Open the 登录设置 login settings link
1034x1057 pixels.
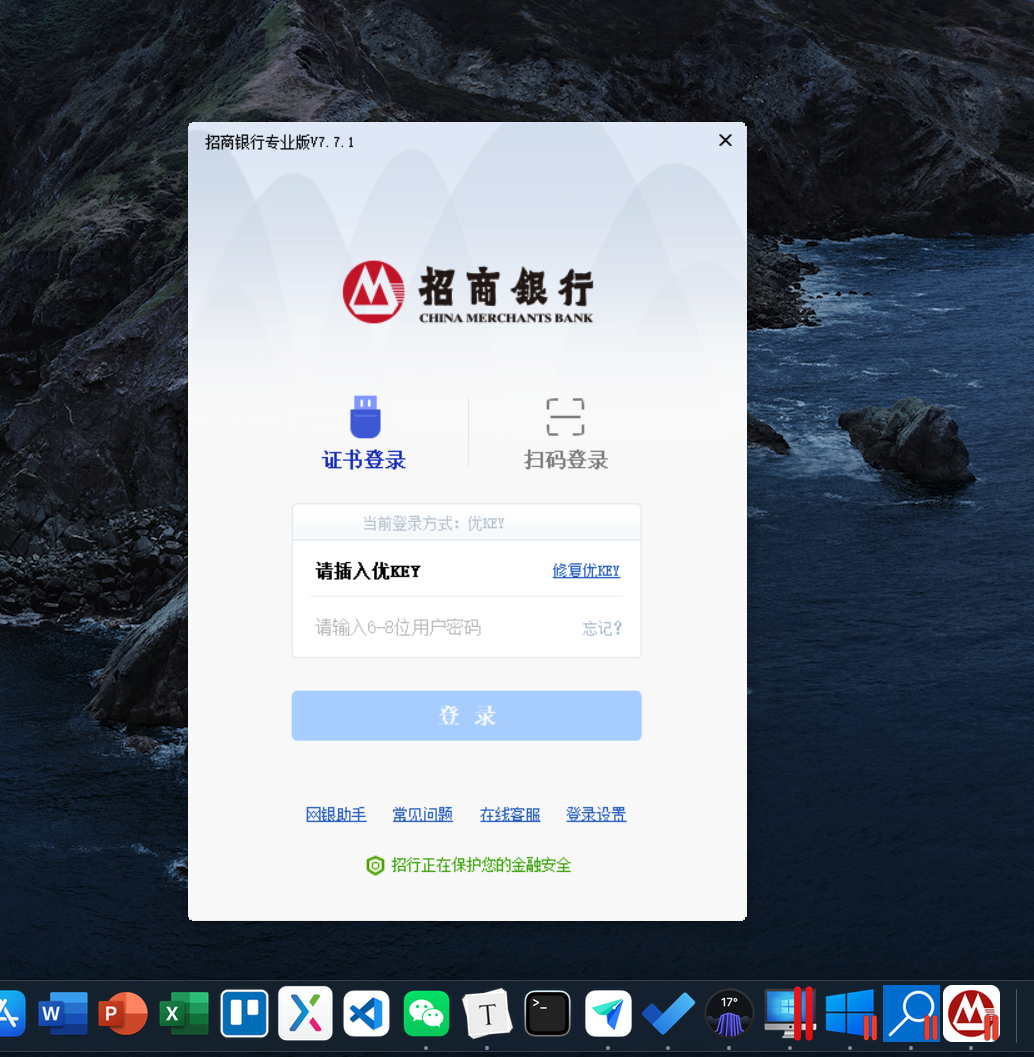[x=596, y=814]
